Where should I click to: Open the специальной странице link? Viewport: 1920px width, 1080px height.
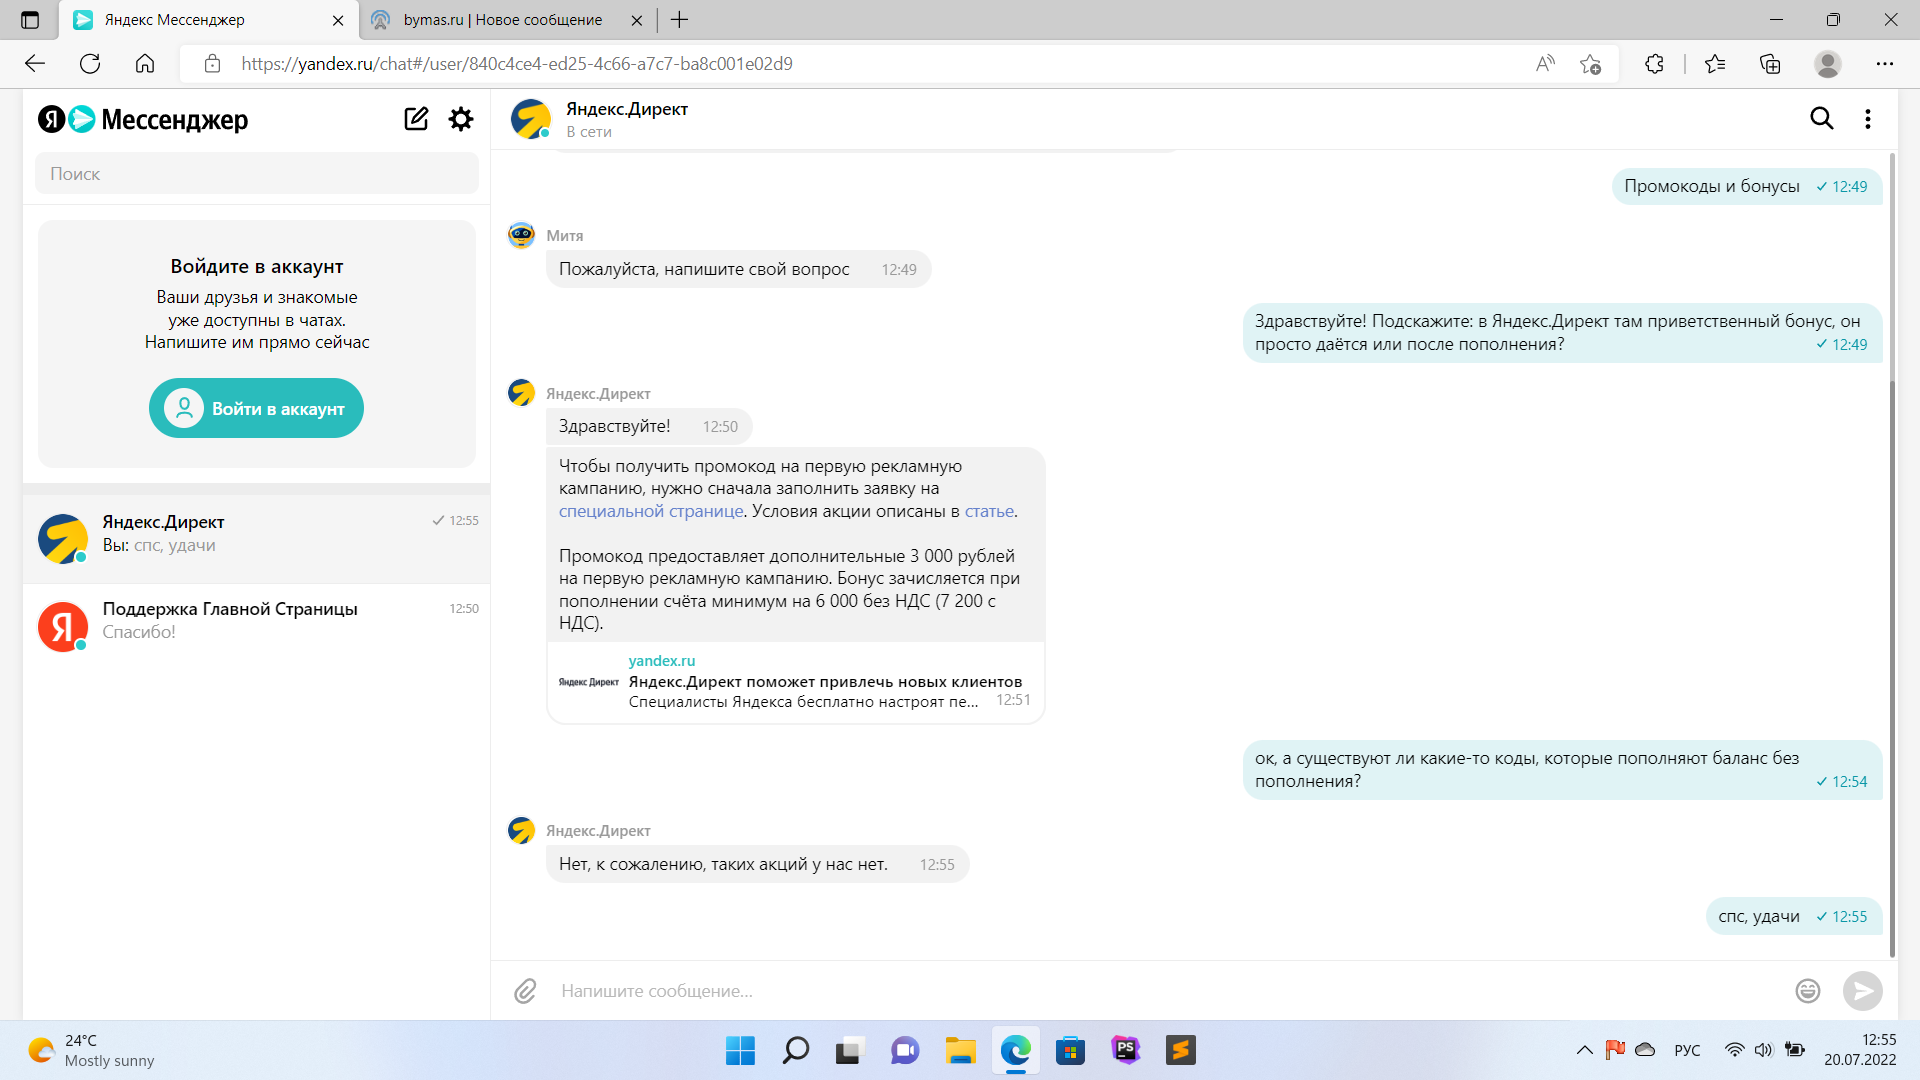(650, 511)
